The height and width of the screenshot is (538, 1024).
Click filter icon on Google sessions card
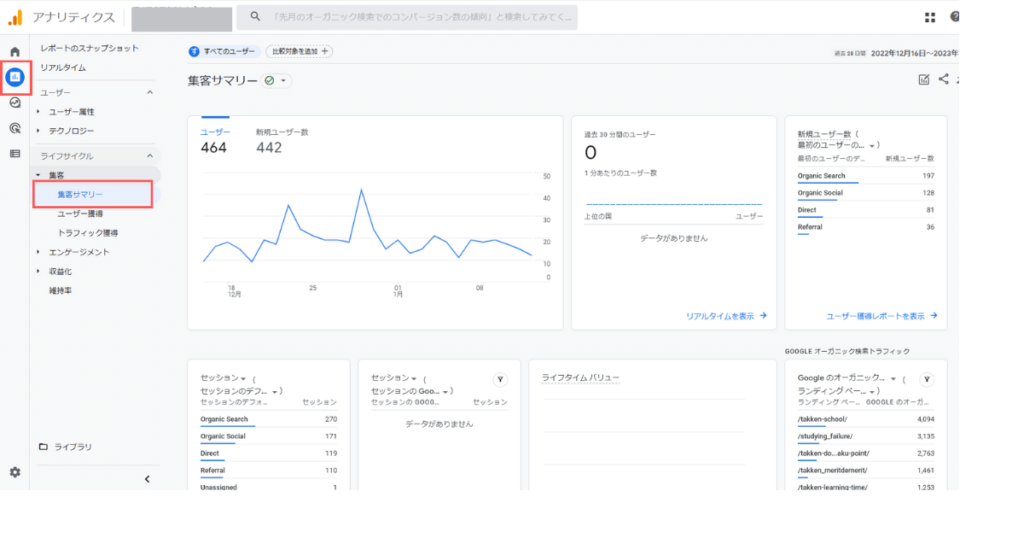[500, 379]
